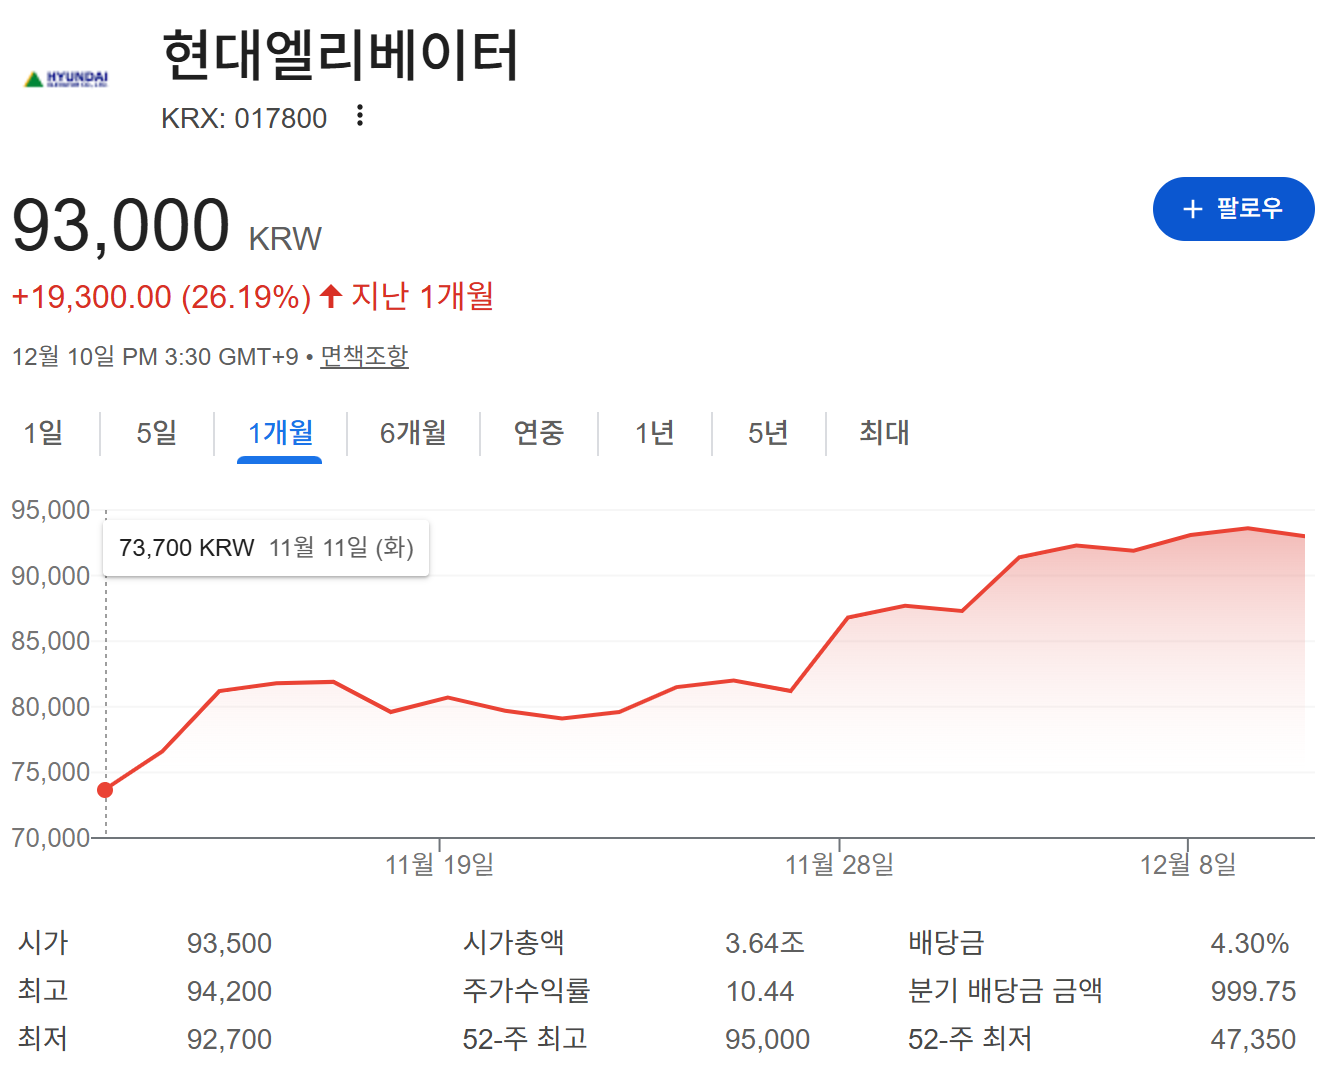
Task: Click the 현대엘리베이터 title heading
Action: [x=341, y=54]
